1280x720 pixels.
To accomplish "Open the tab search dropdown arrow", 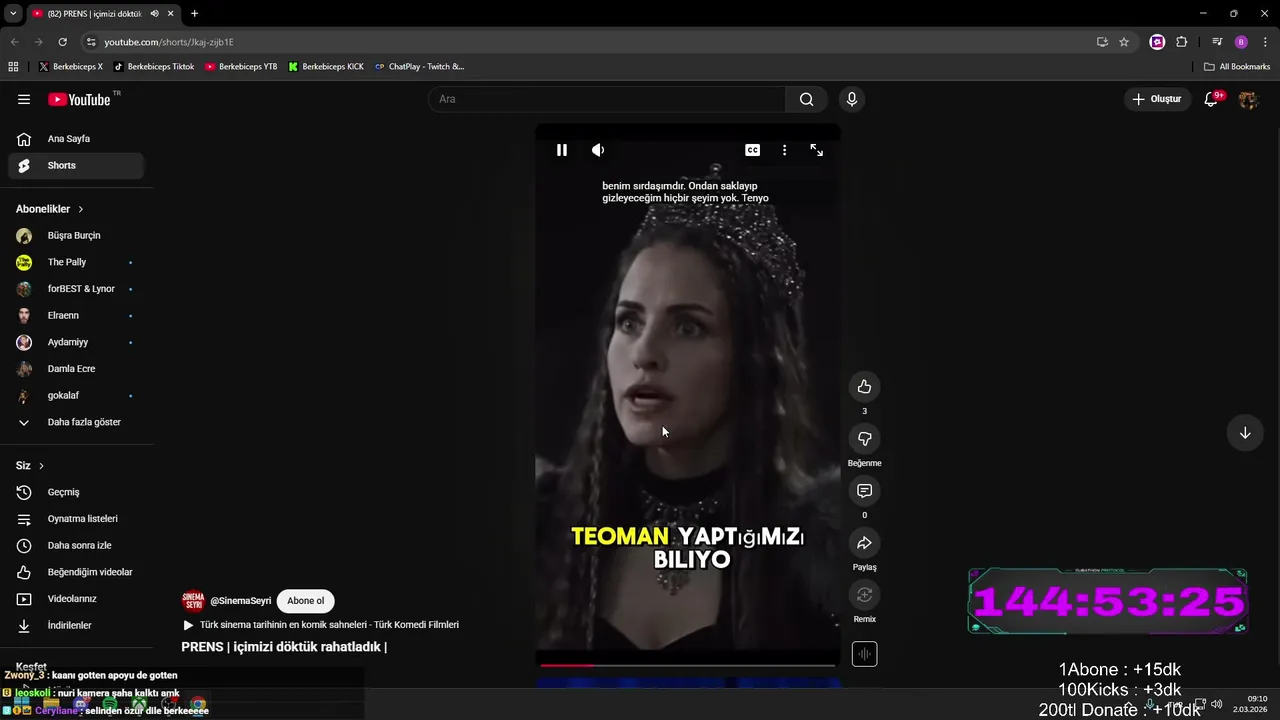I will [13, 13].
